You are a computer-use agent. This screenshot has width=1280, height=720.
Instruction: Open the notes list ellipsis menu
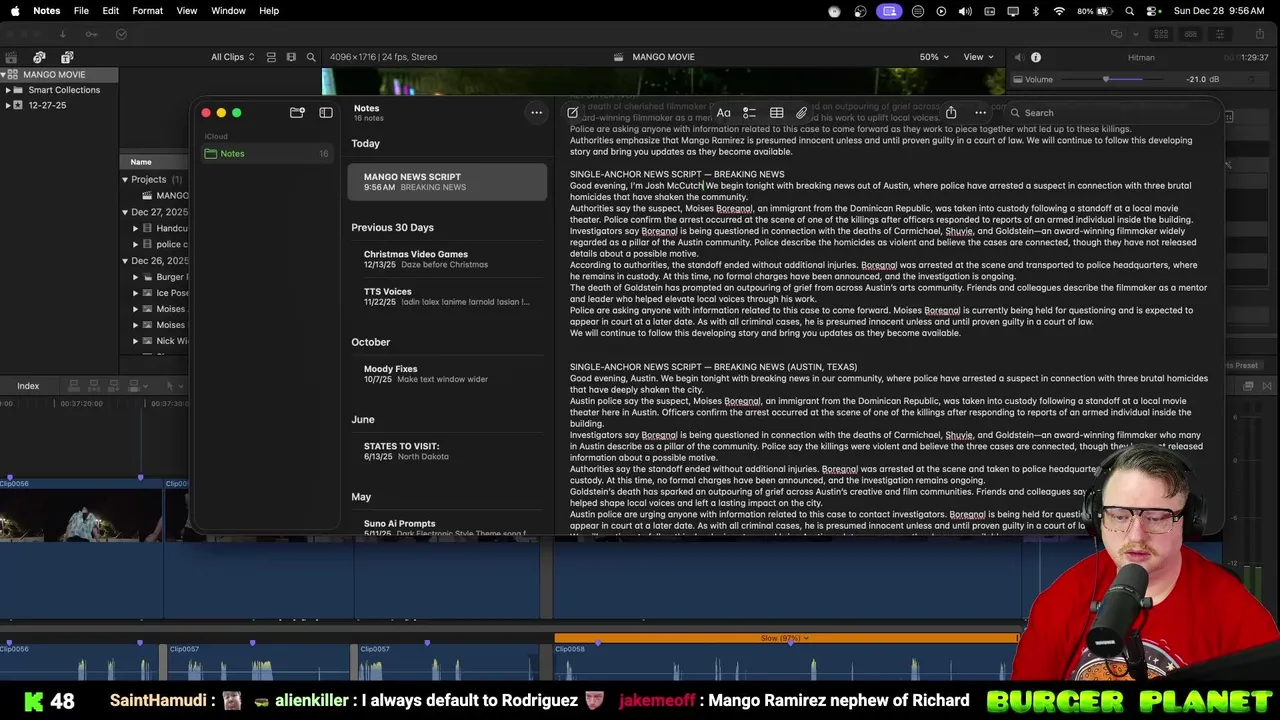536,113
